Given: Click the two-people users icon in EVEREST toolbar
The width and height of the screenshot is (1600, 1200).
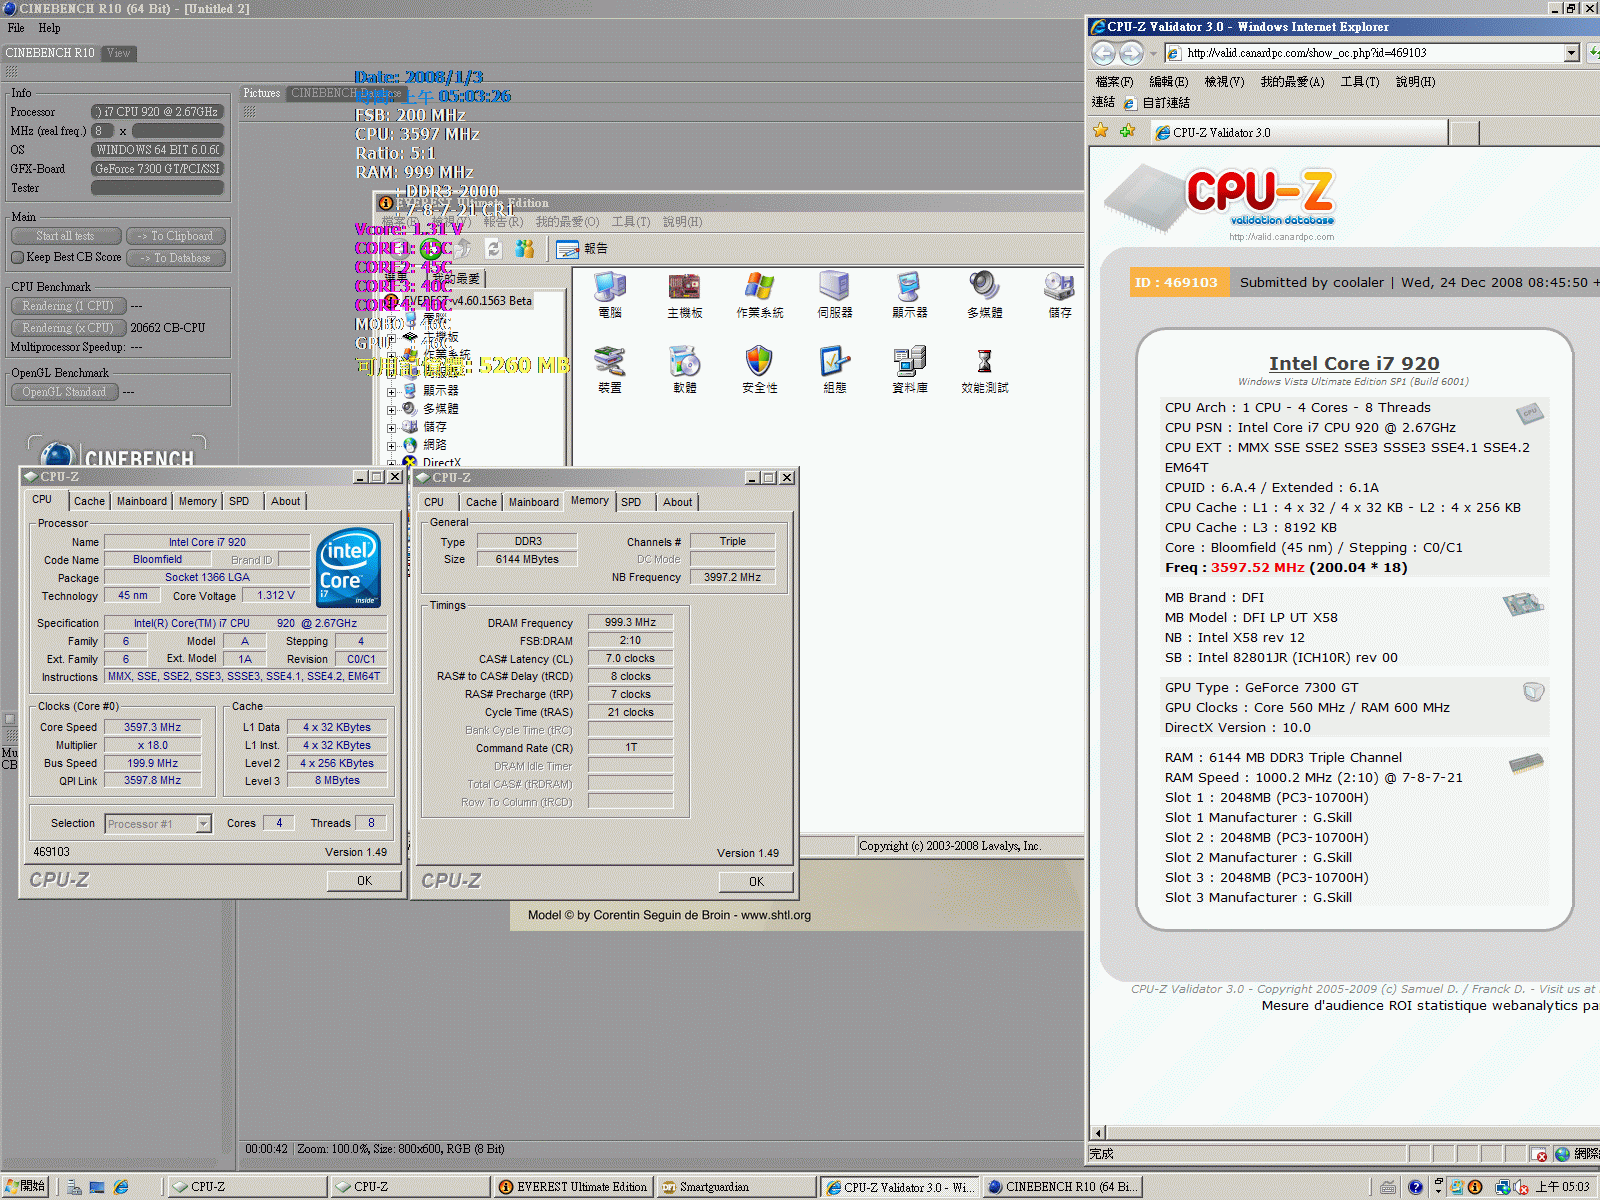Looking at the screenshot, I should point(525,248).
